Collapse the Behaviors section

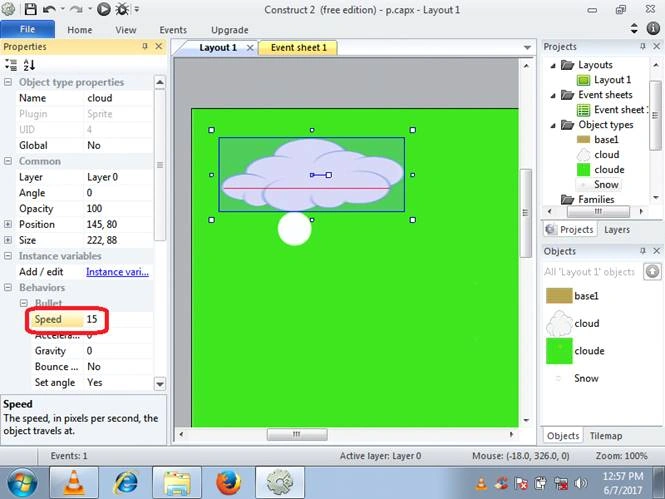point(8,287)
